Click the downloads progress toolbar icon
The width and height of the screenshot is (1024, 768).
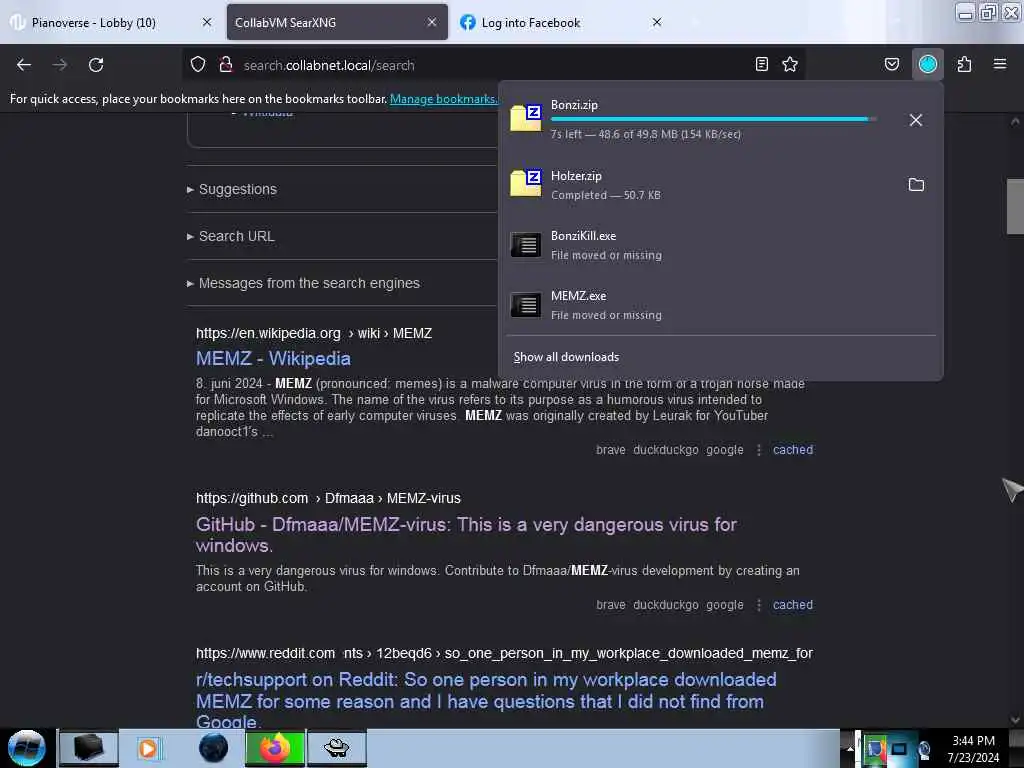927,64
